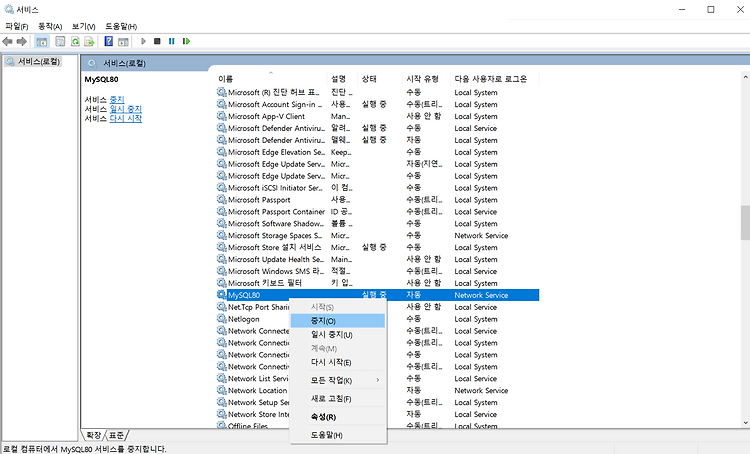
Task: Click gear icon beside Network Location service
Action: tap(221, 390)
